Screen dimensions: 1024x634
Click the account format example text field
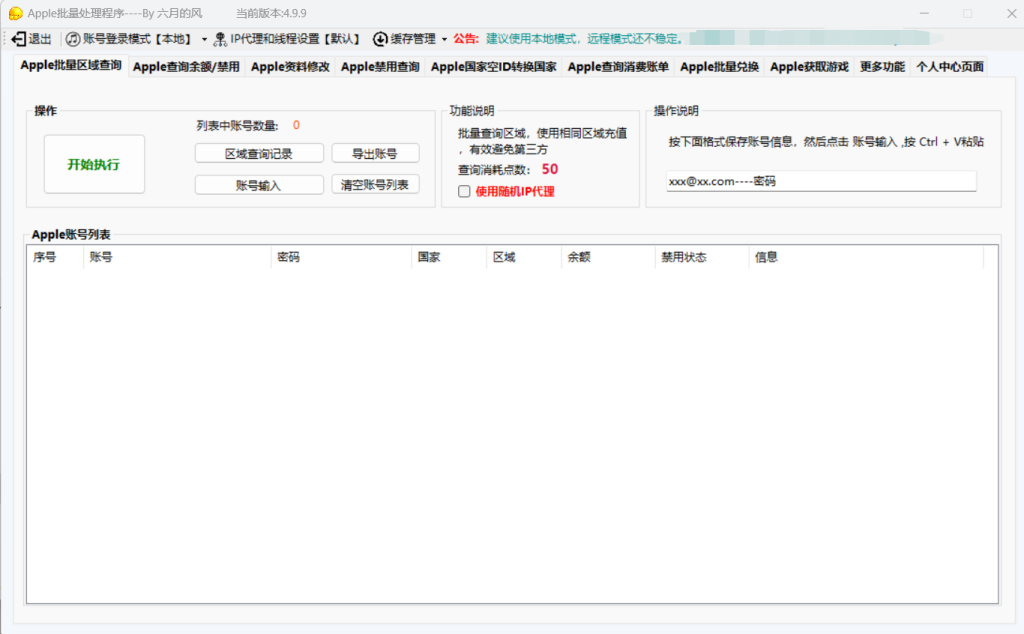pyautogui.click(x=821, y=181)
